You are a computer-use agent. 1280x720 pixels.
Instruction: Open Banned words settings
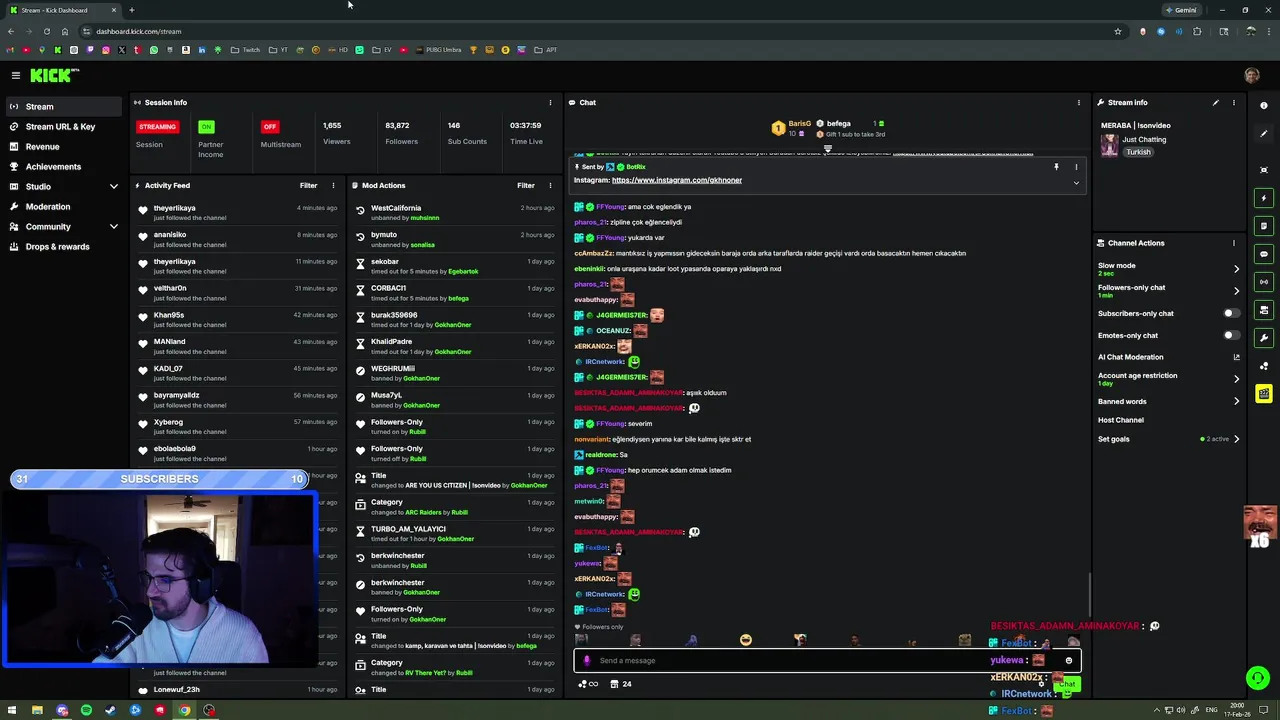point(1168,401)
